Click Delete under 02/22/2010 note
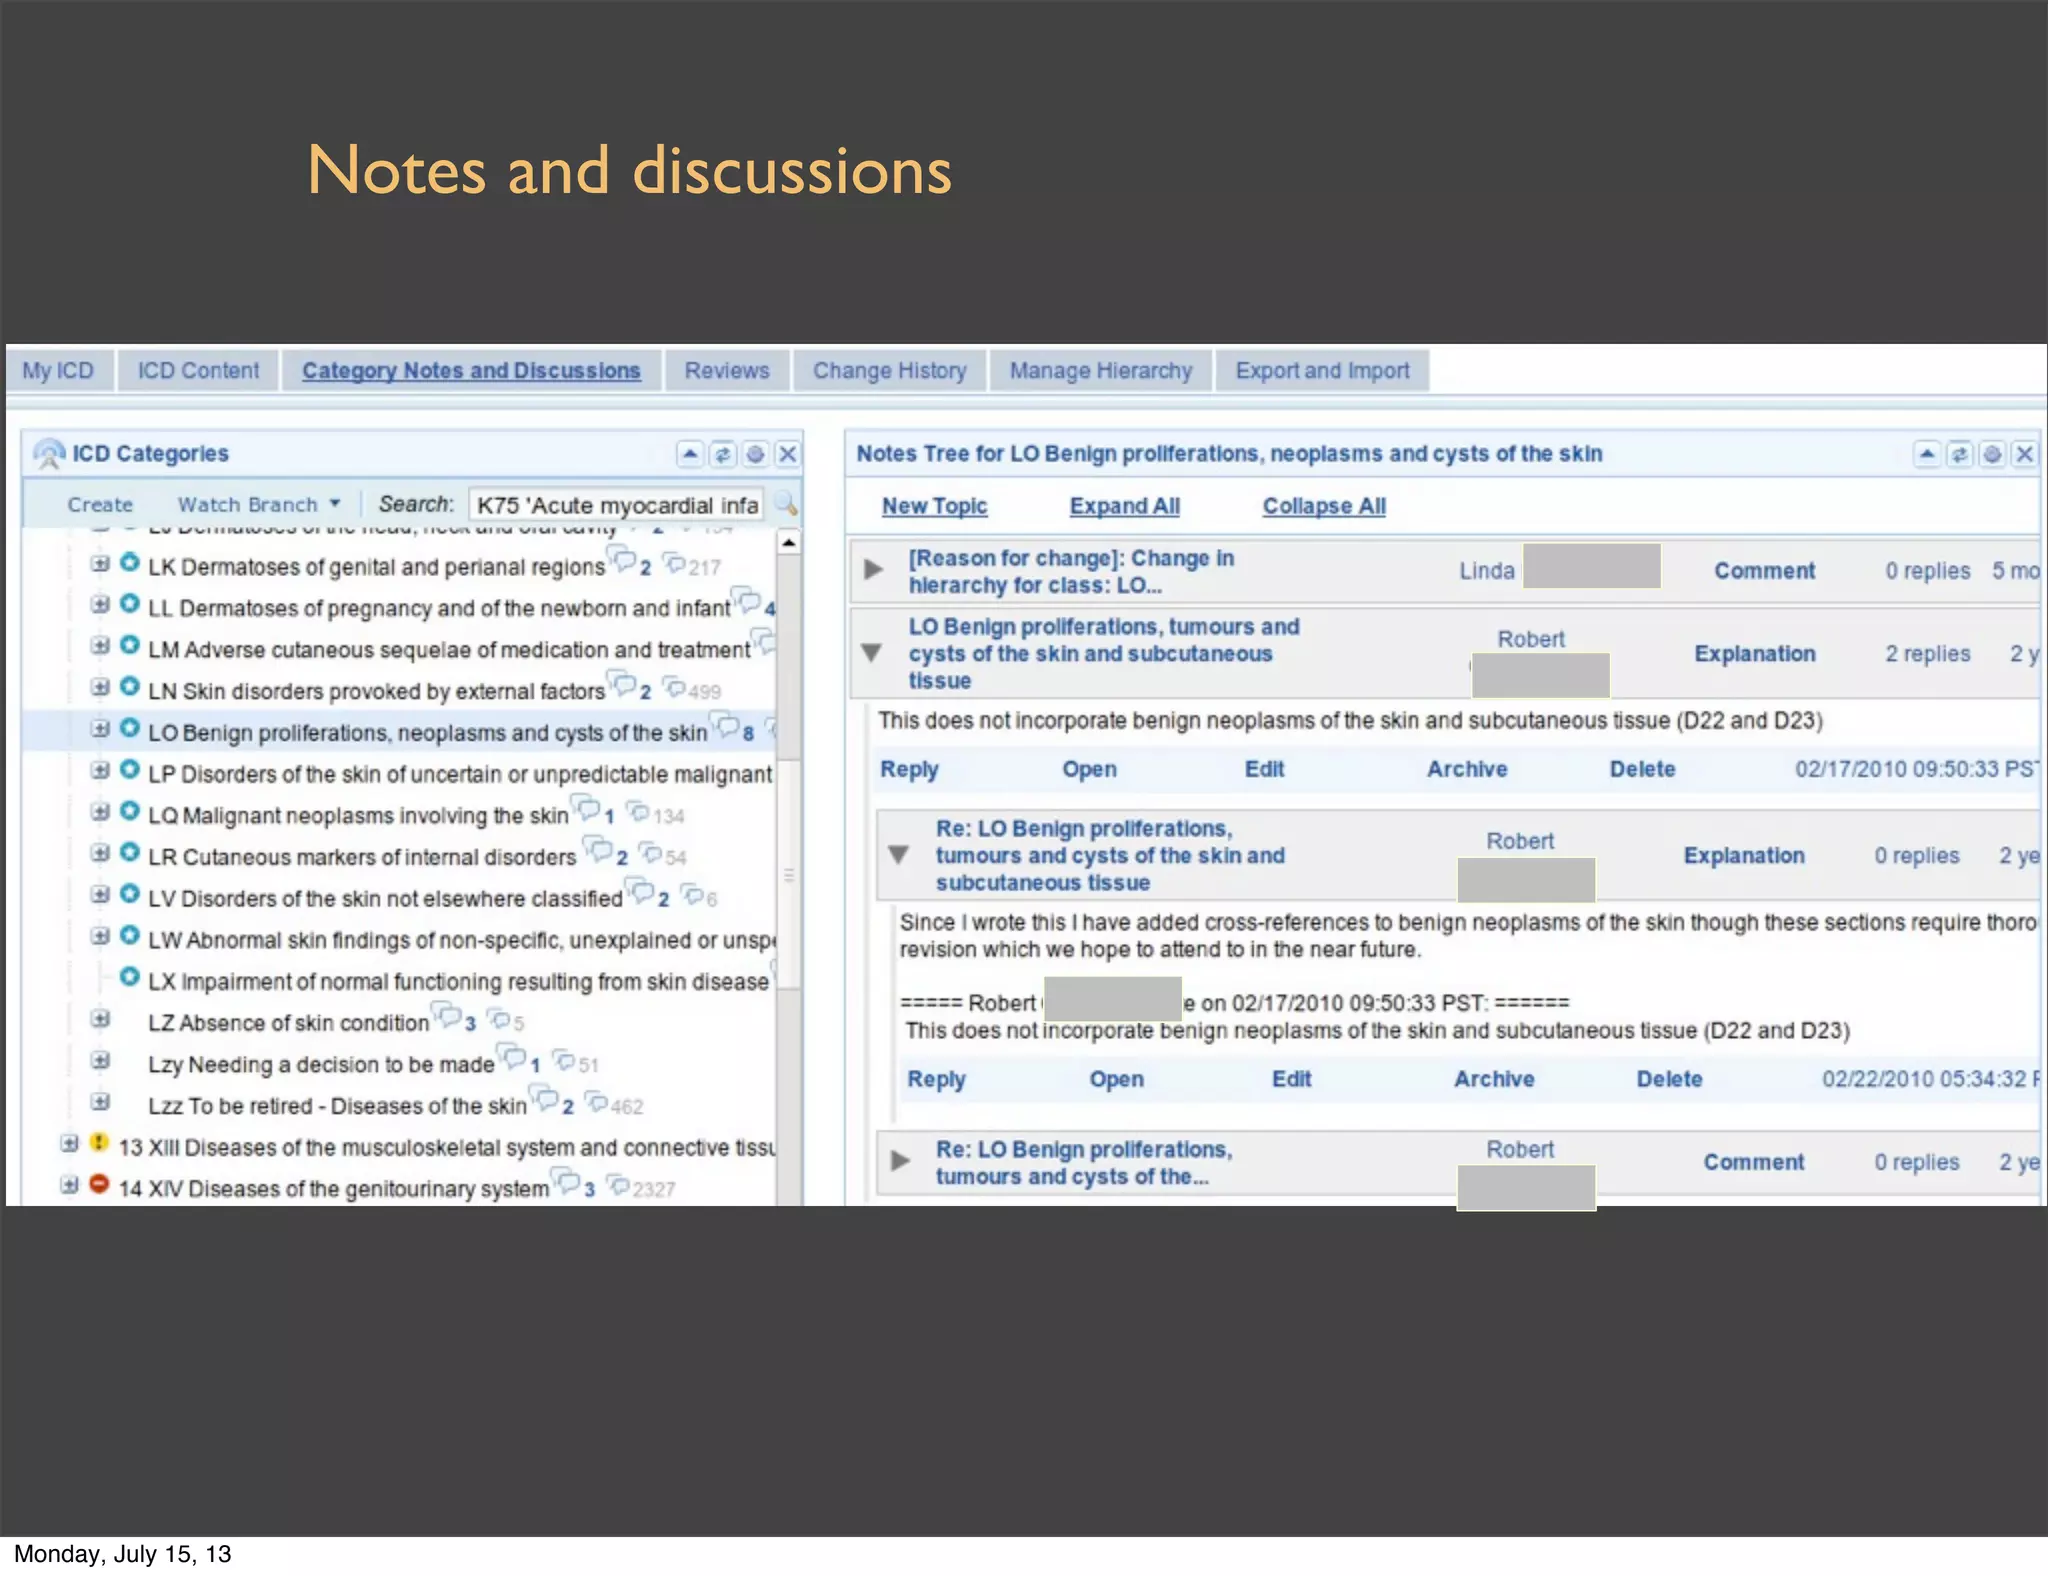2048x1576 pixels. click(1669, 1079)
